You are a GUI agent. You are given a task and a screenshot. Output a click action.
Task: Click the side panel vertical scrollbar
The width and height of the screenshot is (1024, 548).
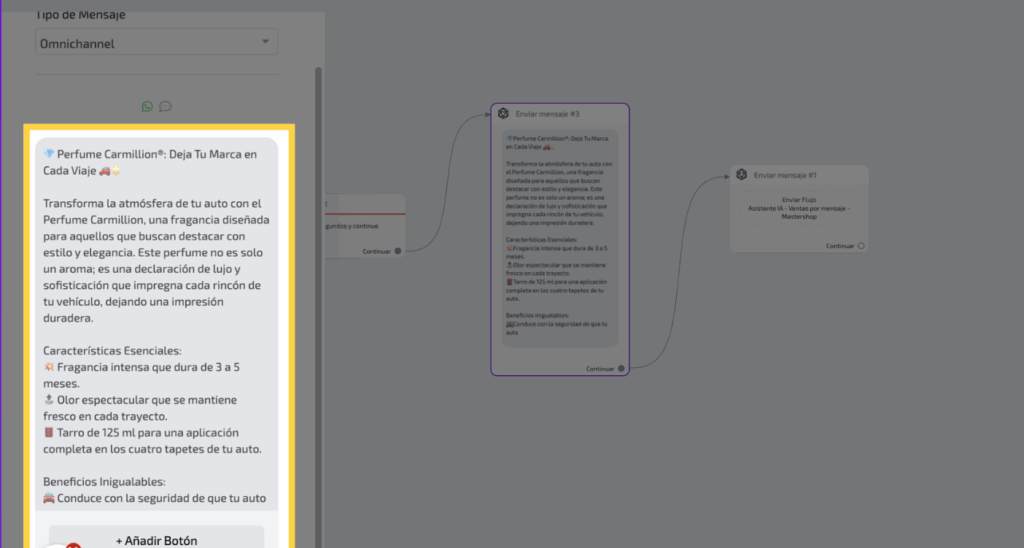click(319, 300)
